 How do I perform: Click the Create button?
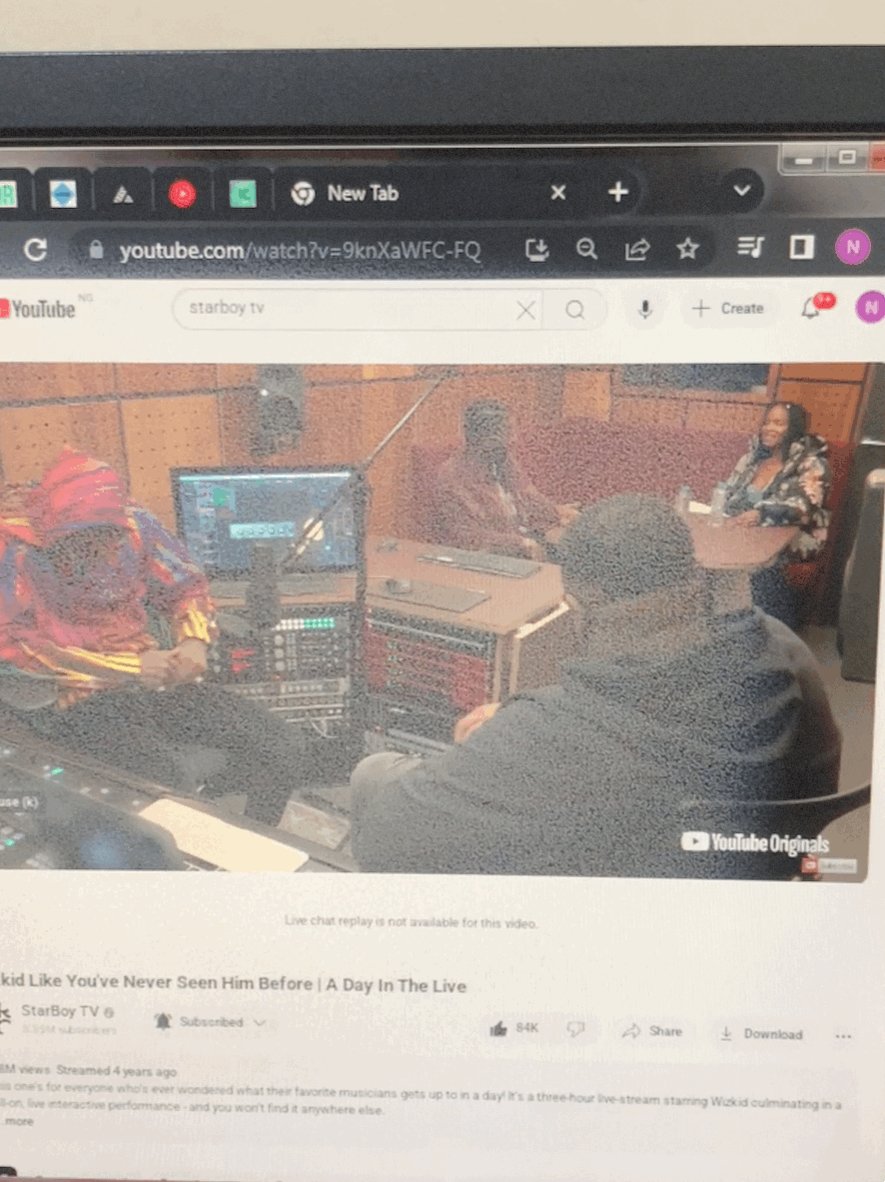(728, 308)
